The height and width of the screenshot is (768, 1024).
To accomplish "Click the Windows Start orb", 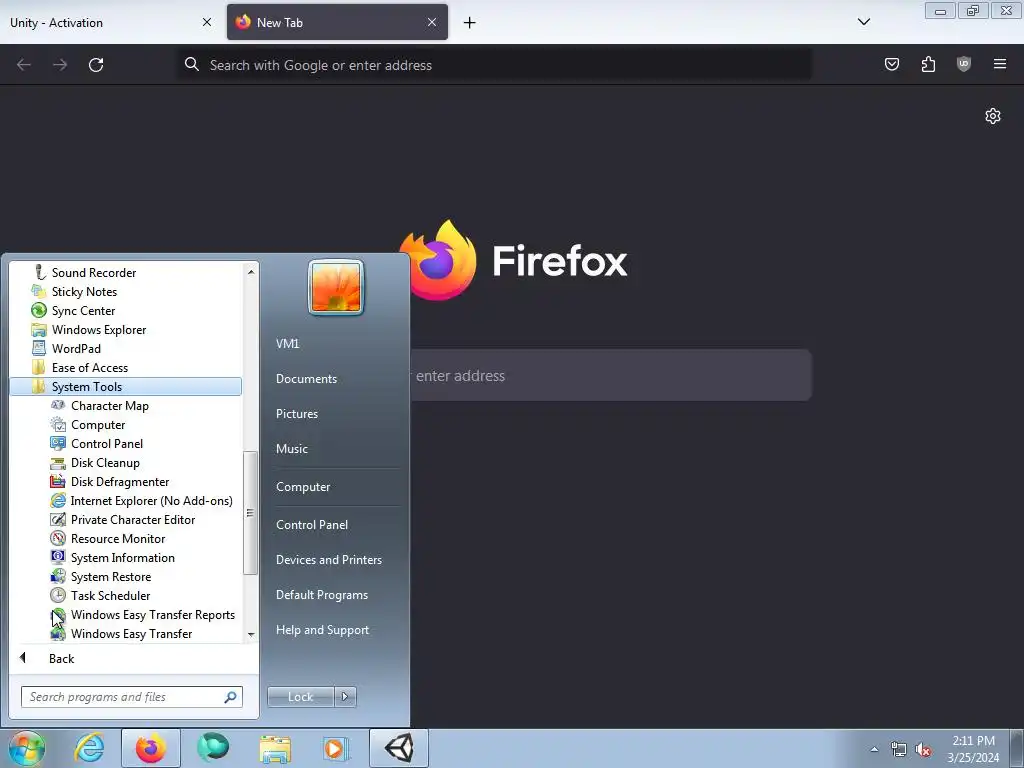I will coord(26,748).
